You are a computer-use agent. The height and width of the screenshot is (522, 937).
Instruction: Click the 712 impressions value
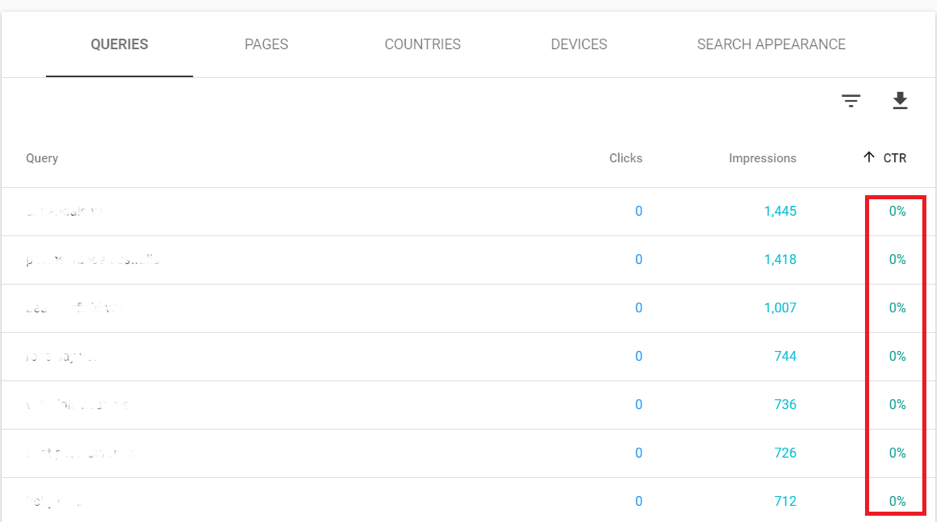(x=784, y=501)
